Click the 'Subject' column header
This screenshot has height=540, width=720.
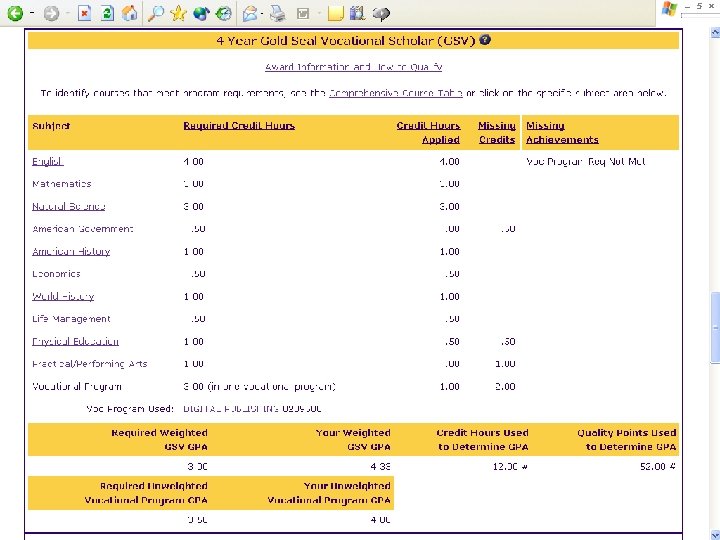point(51,126)
